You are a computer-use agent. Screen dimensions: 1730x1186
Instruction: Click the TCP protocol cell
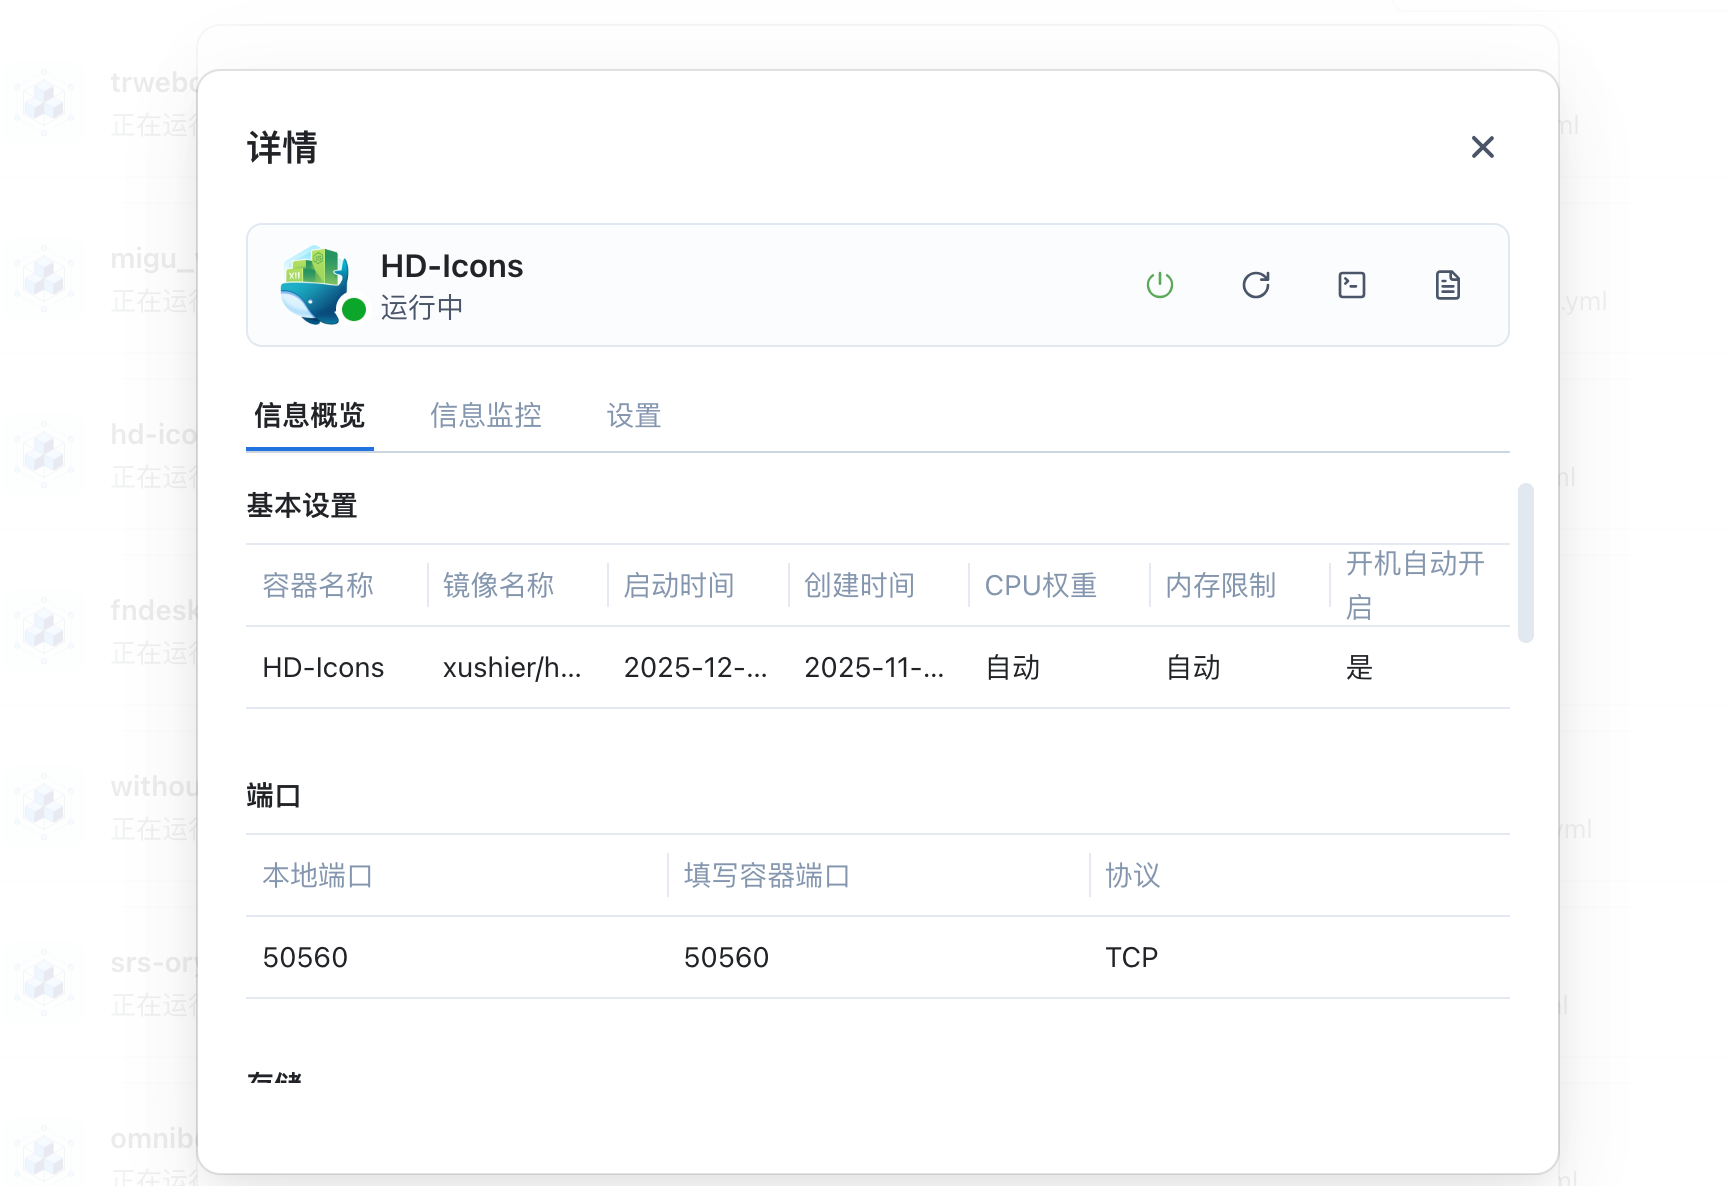point(1131,957)
